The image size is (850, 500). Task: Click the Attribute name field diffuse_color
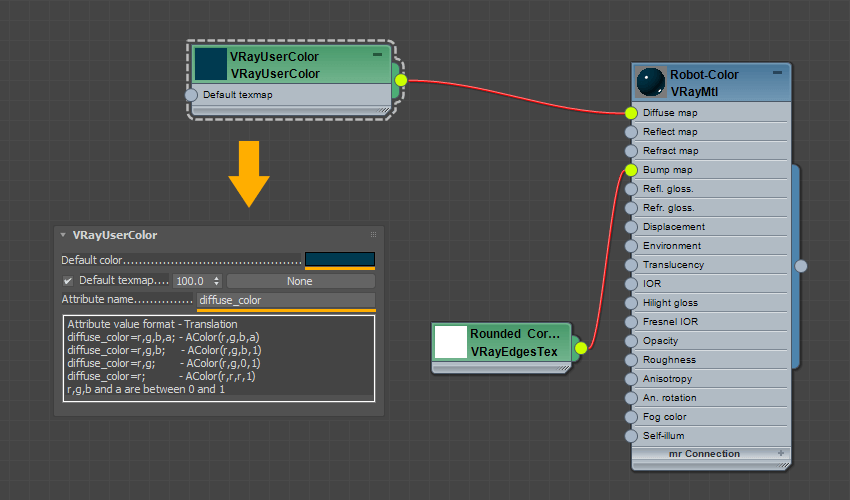click(286, 300)
